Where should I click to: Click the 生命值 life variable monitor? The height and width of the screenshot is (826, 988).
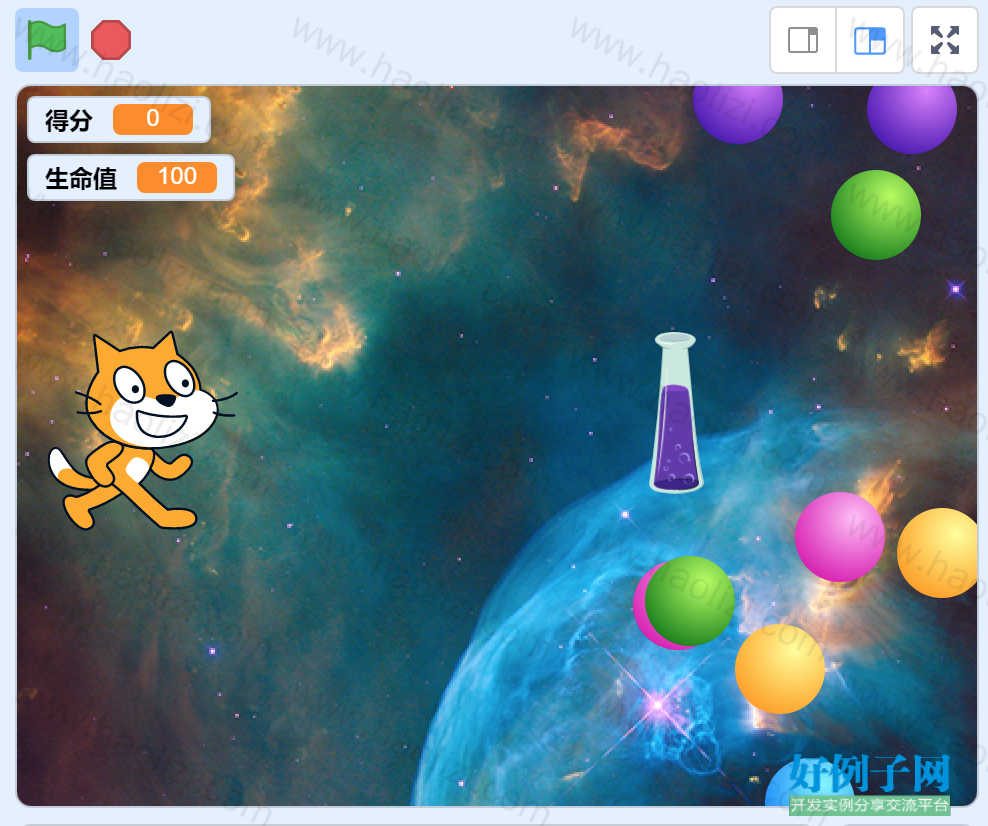(130, 178)
